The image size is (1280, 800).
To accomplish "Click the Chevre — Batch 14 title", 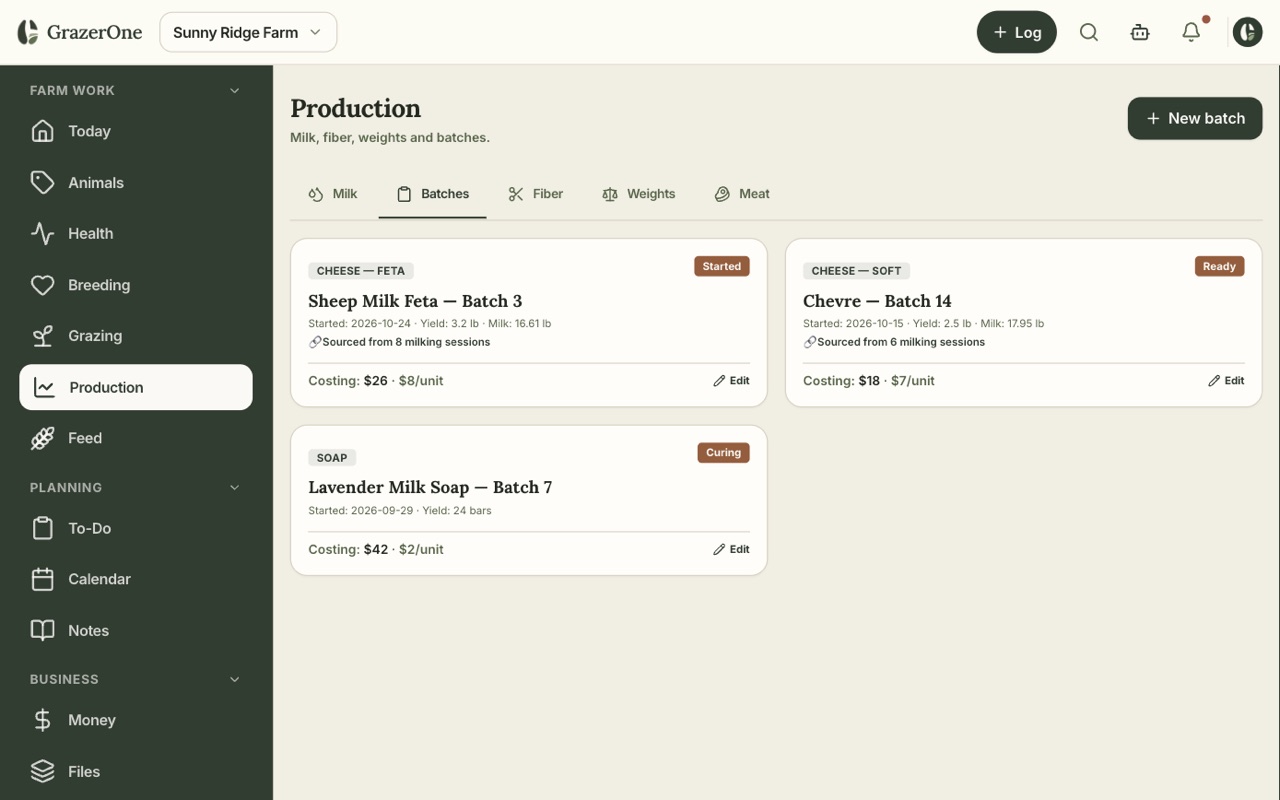I will tap(877, 301).
